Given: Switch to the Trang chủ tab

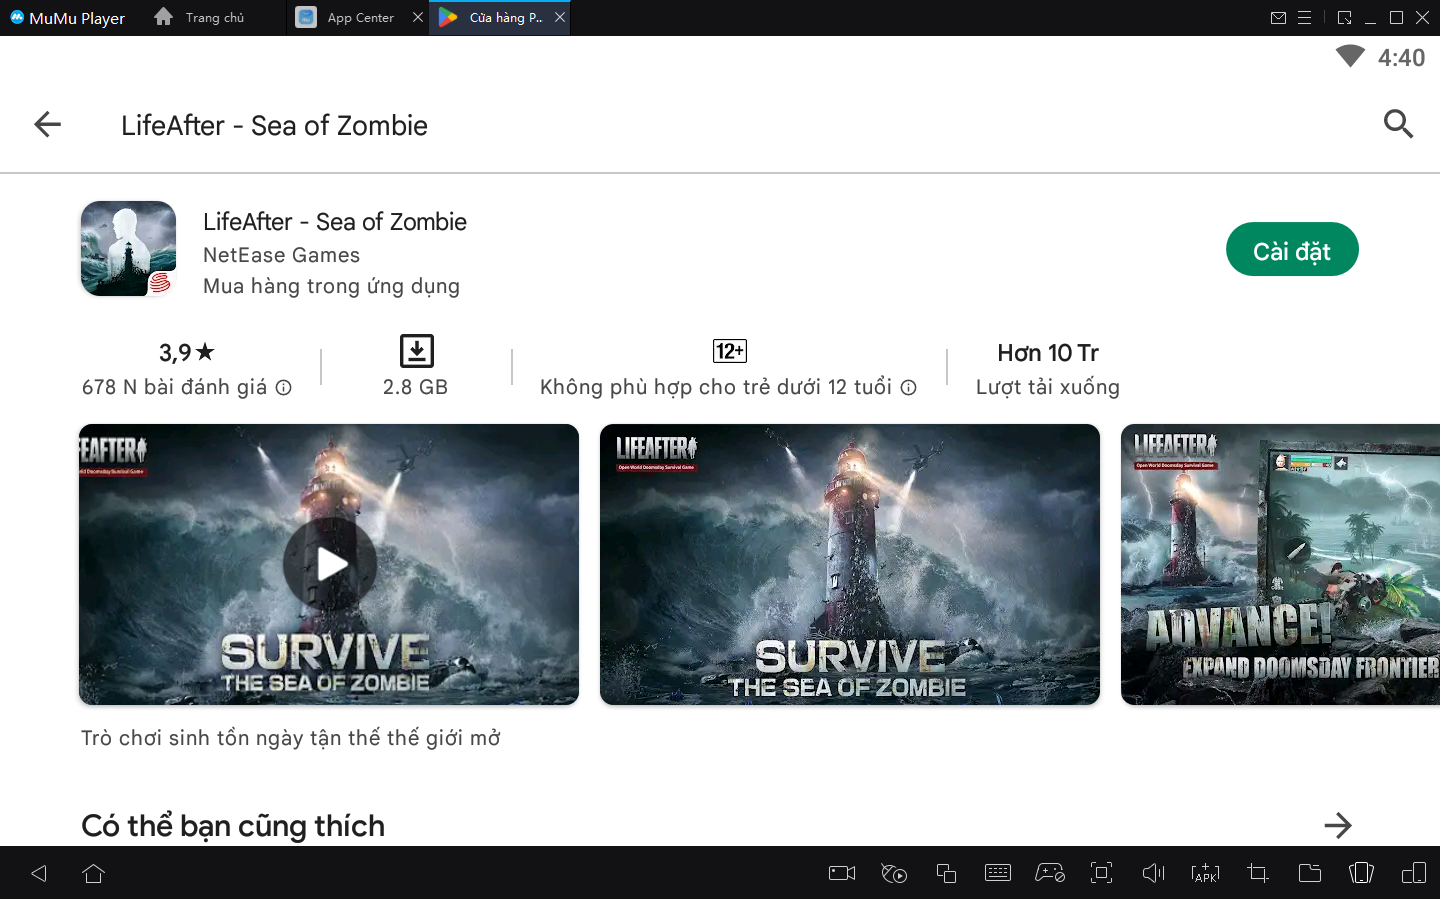Looking at the screenshot, I should [200, 18].
